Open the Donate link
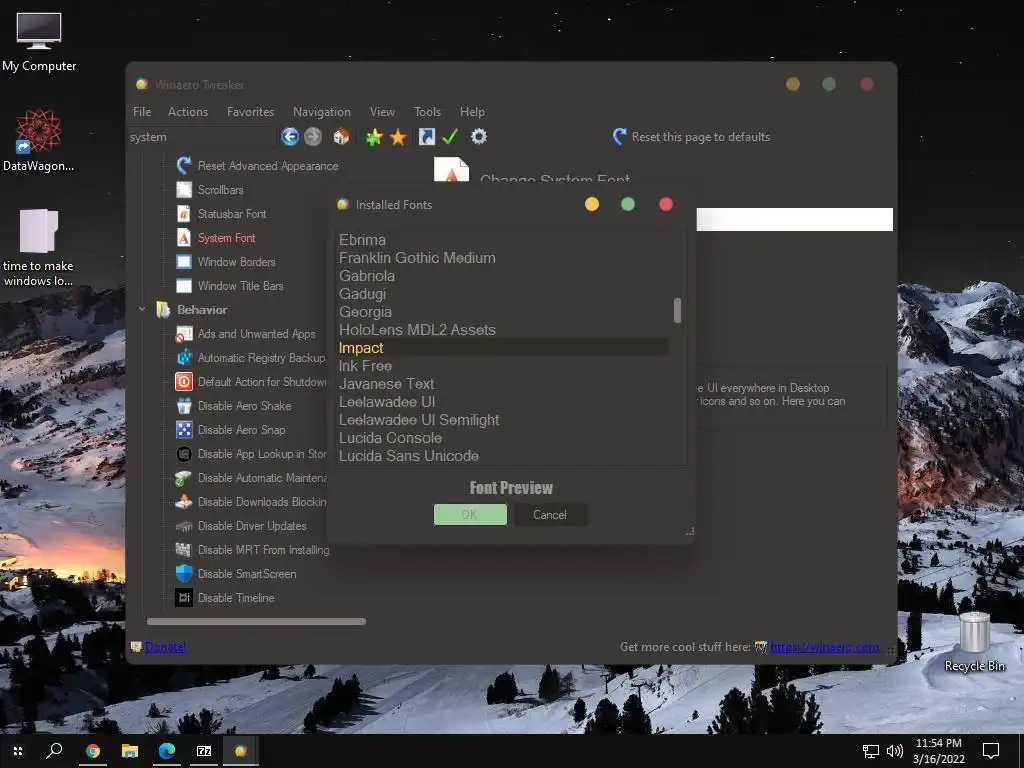This screenshot has height=768, width=1024. click(165, 647)
